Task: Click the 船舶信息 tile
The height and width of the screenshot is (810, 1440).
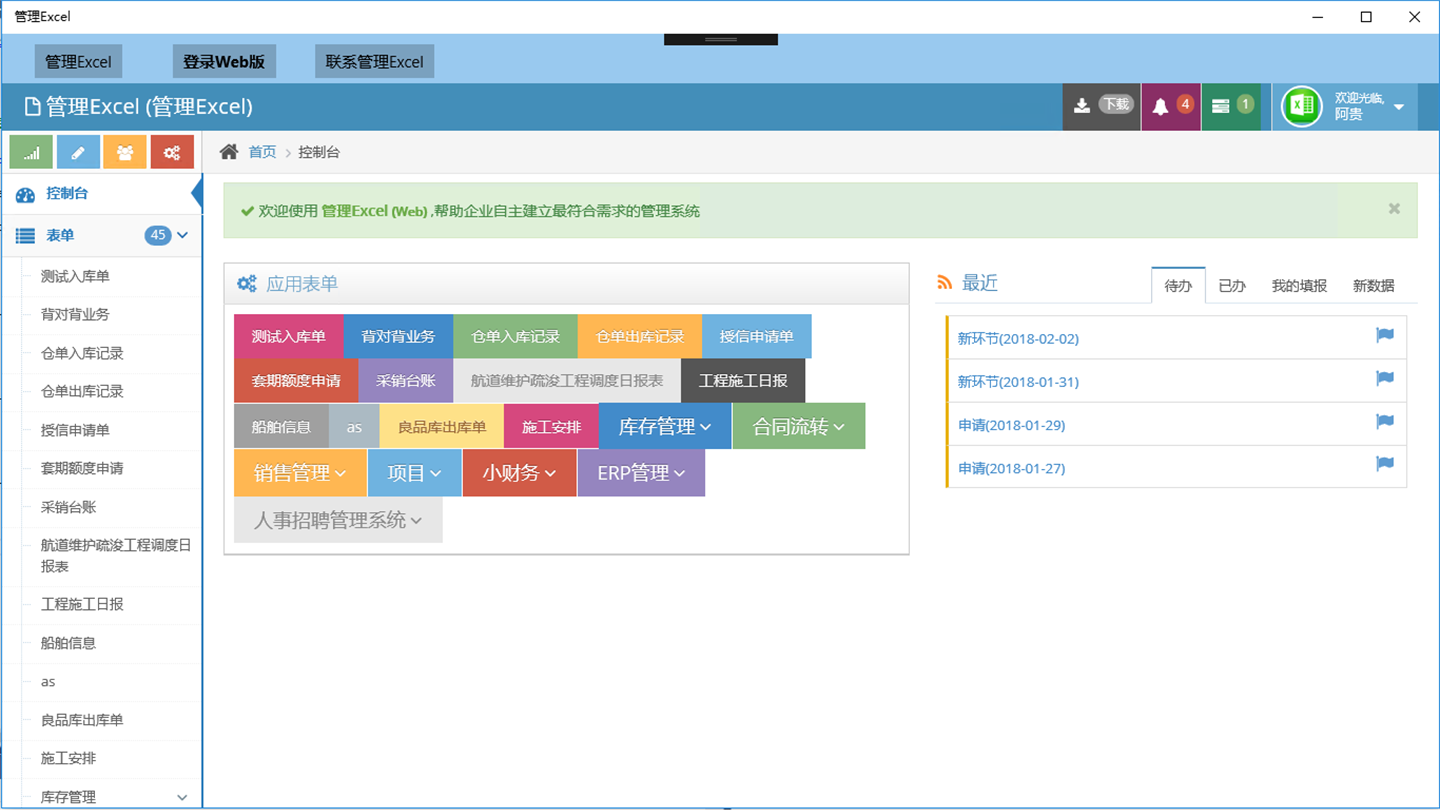Action: [x=281, y=427]
